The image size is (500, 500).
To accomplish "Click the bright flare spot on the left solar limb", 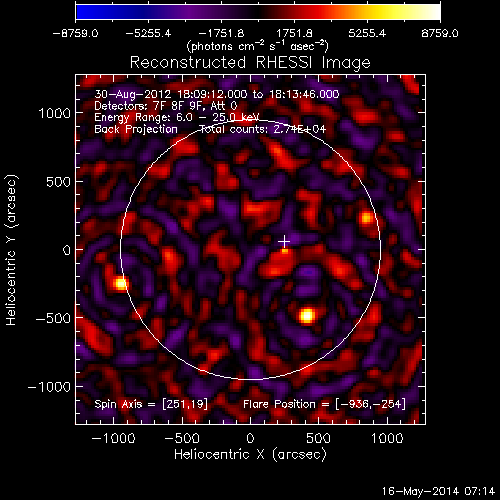I will tap(120, 284).
